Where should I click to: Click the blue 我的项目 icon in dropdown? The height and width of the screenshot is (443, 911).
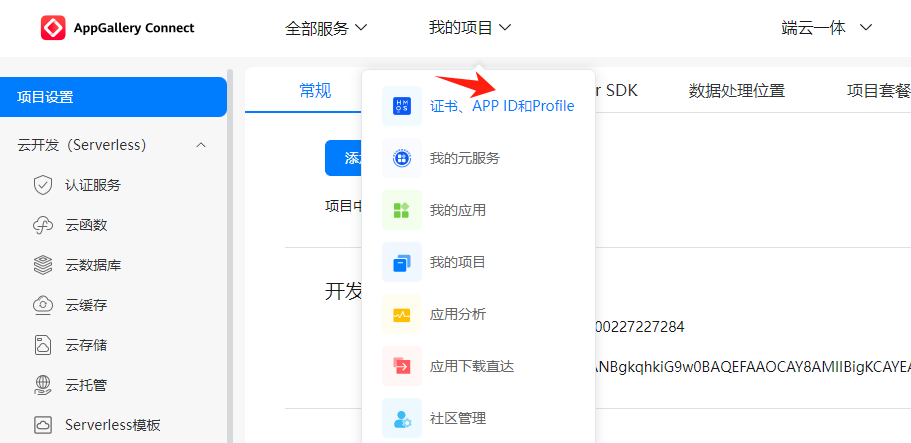(x=402, y=262)
